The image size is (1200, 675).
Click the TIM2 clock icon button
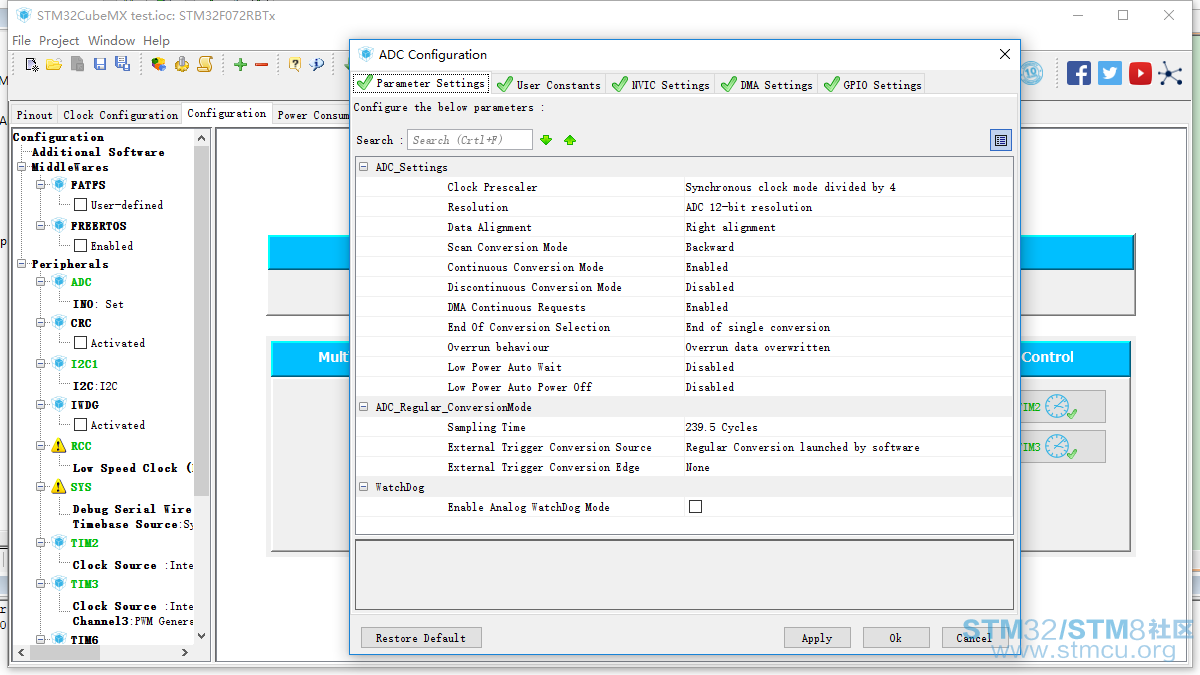[1060, 407]
